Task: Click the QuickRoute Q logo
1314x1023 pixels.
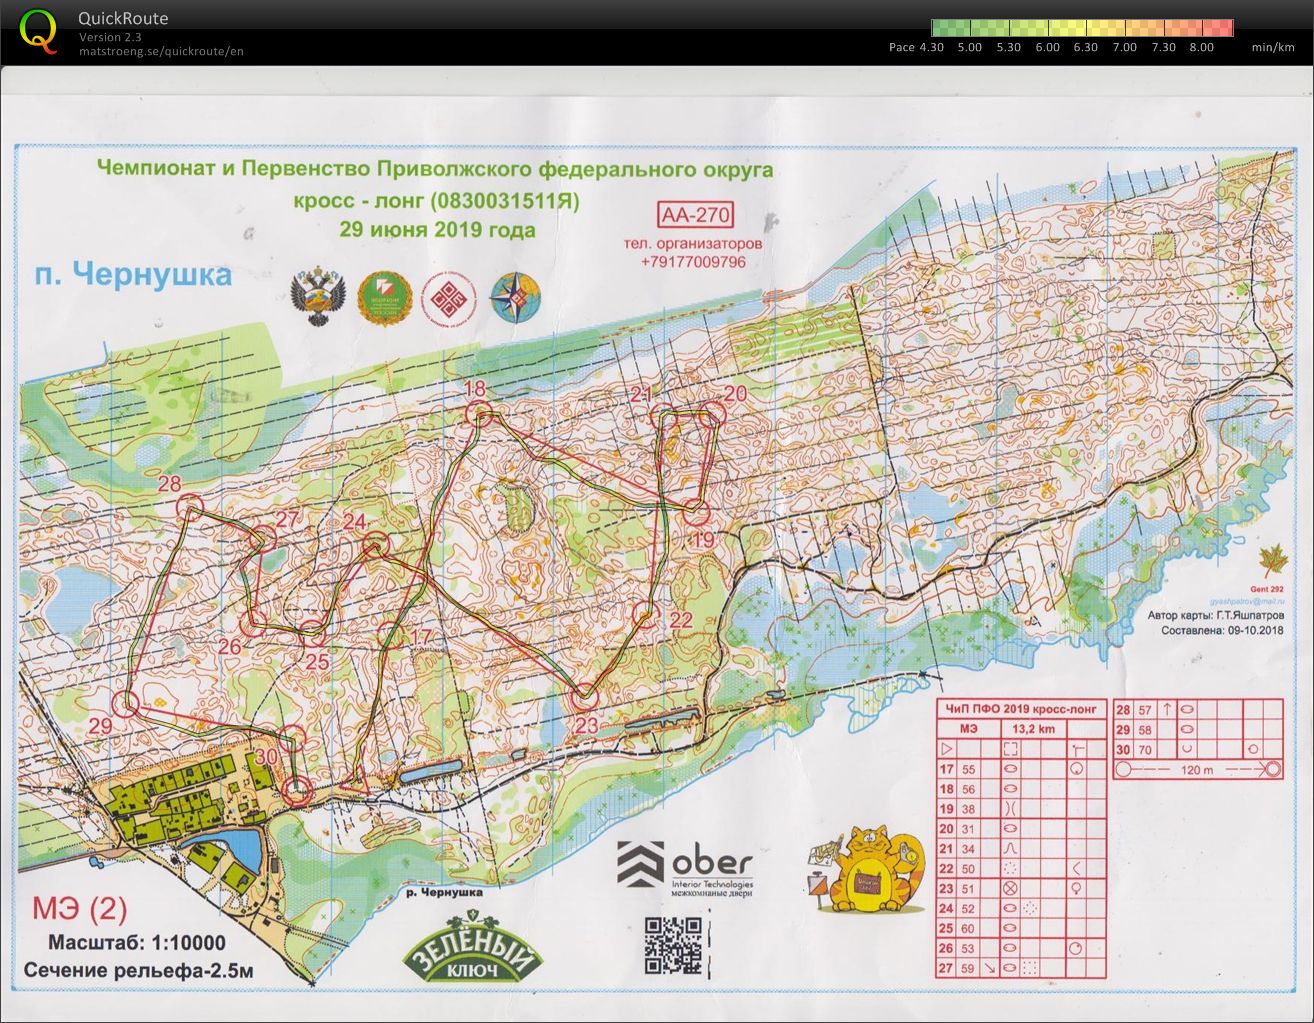Action: pos(38,30)
